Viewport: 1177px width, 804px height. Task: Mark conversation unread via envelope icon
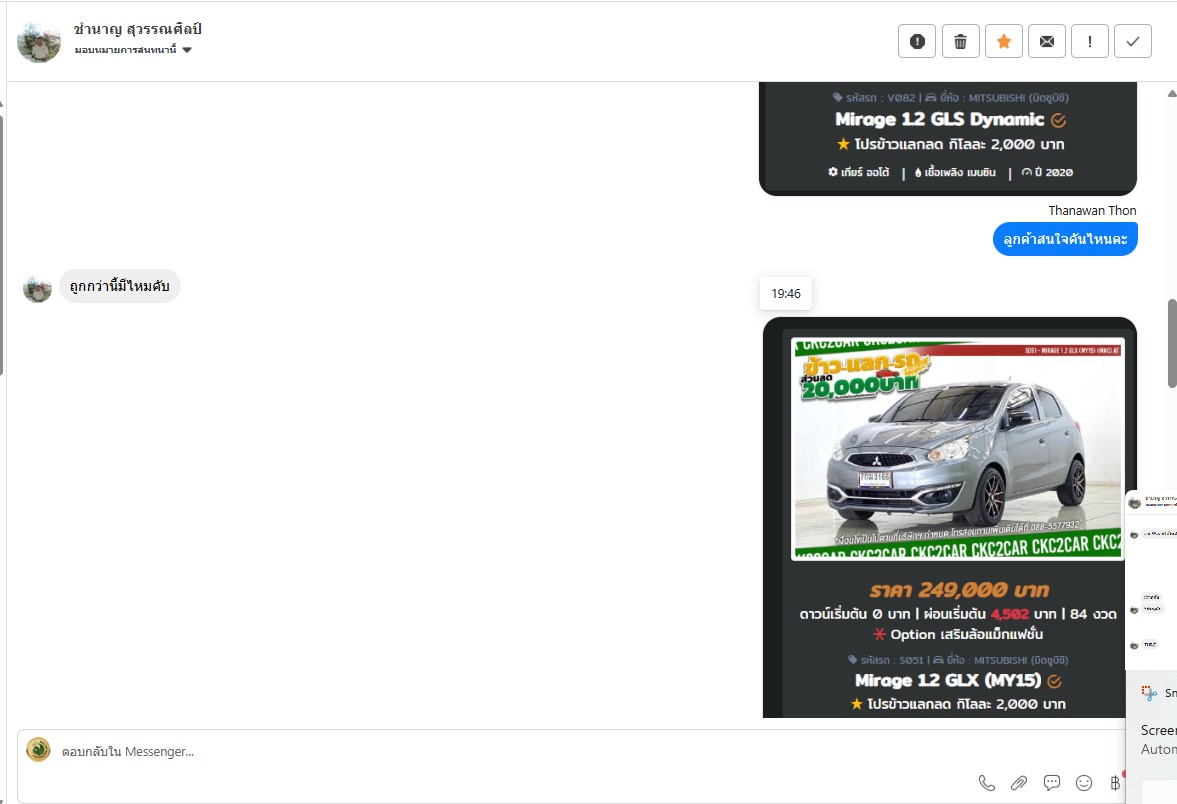pyautogui.click(x=1046, y=41)
